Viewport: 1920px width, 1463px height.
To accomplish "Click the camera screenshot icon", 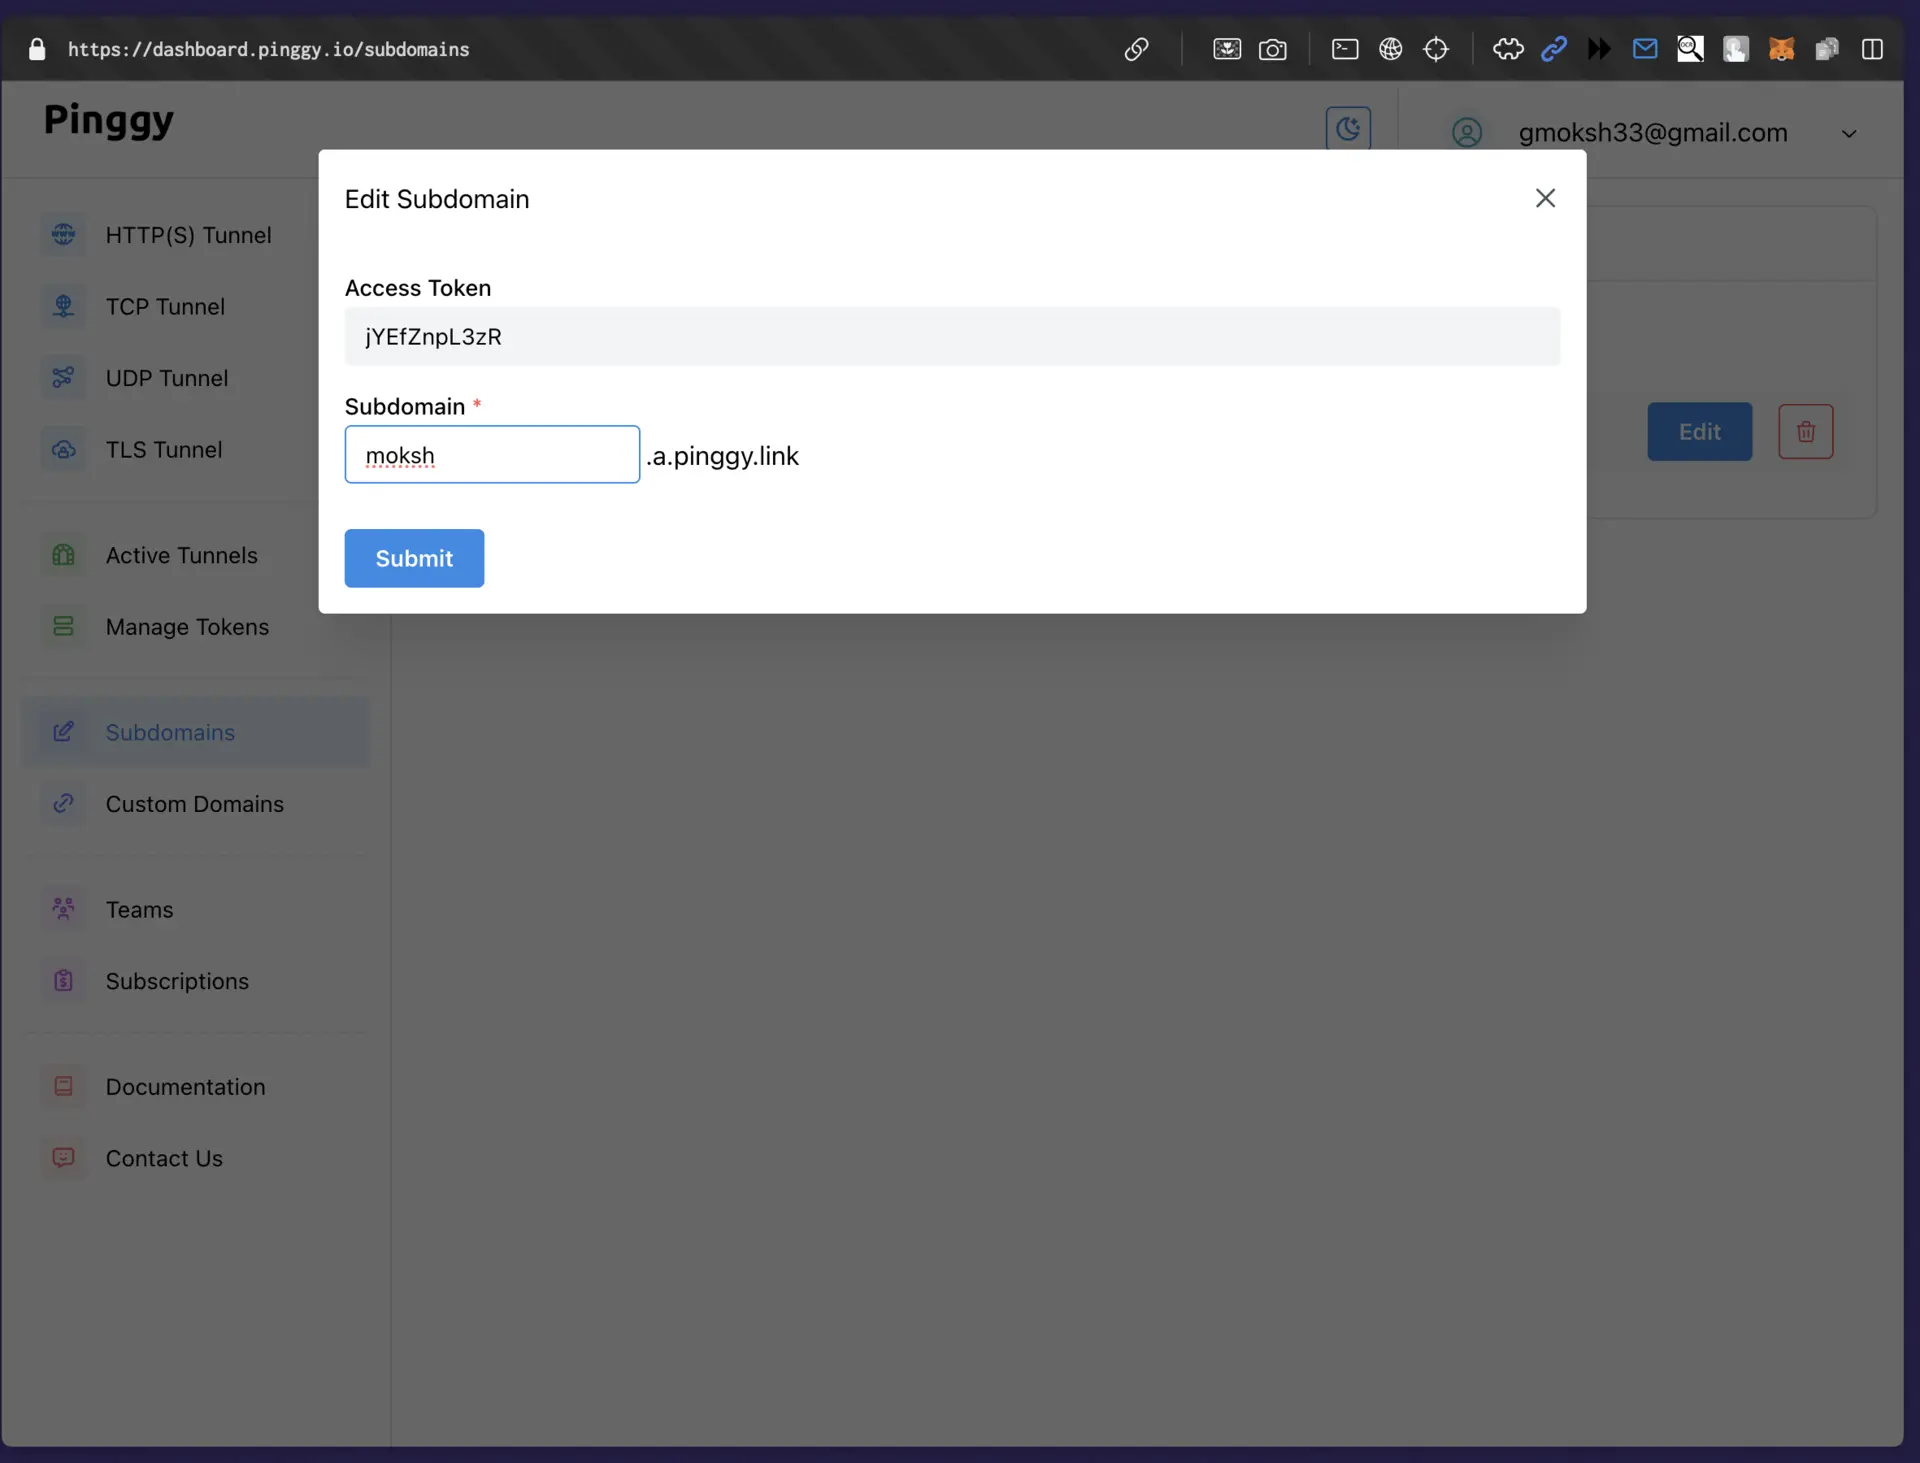I will [x=1272, y=49].
